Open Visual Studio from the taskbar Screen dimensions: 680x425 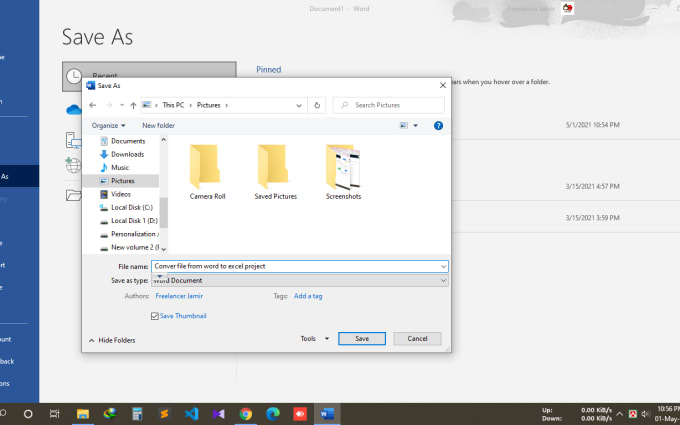(x=219, y=414)
